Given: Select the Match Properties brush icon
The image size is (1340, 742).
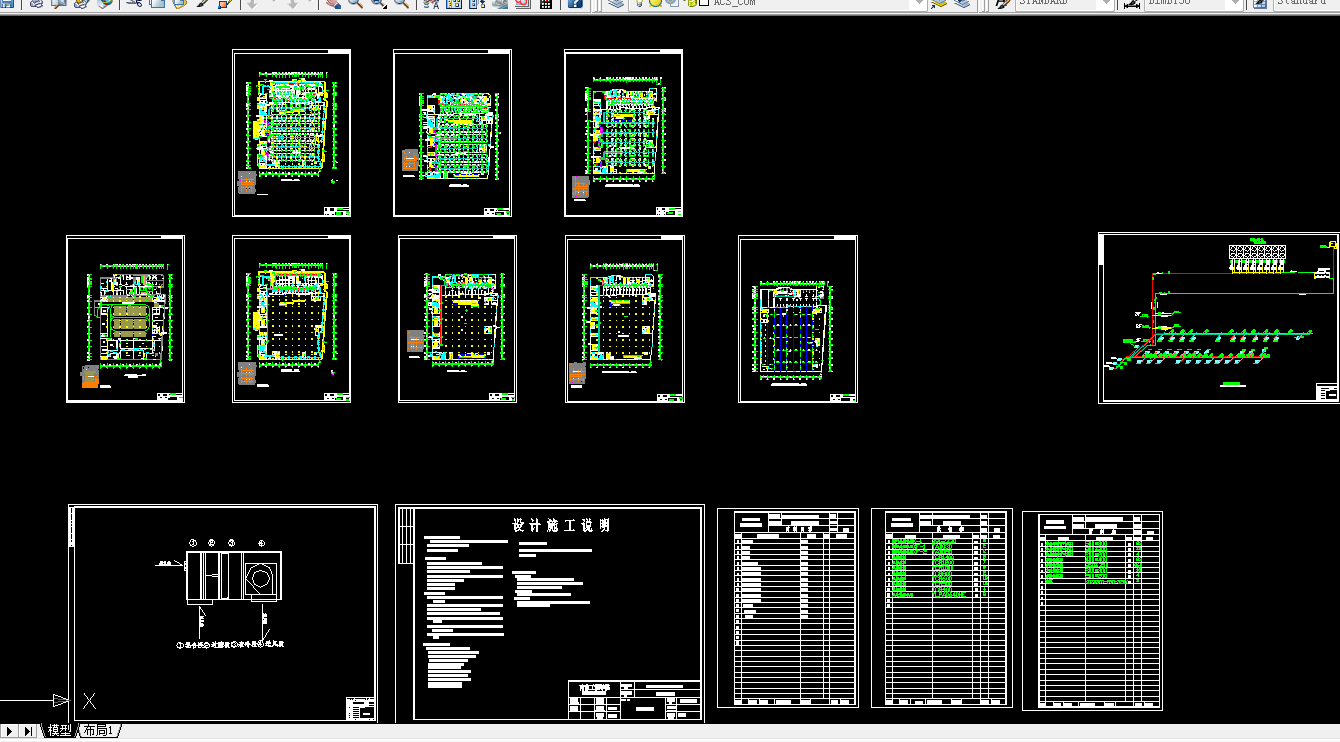Looking at the screenshot, I should tap(203, 3).
